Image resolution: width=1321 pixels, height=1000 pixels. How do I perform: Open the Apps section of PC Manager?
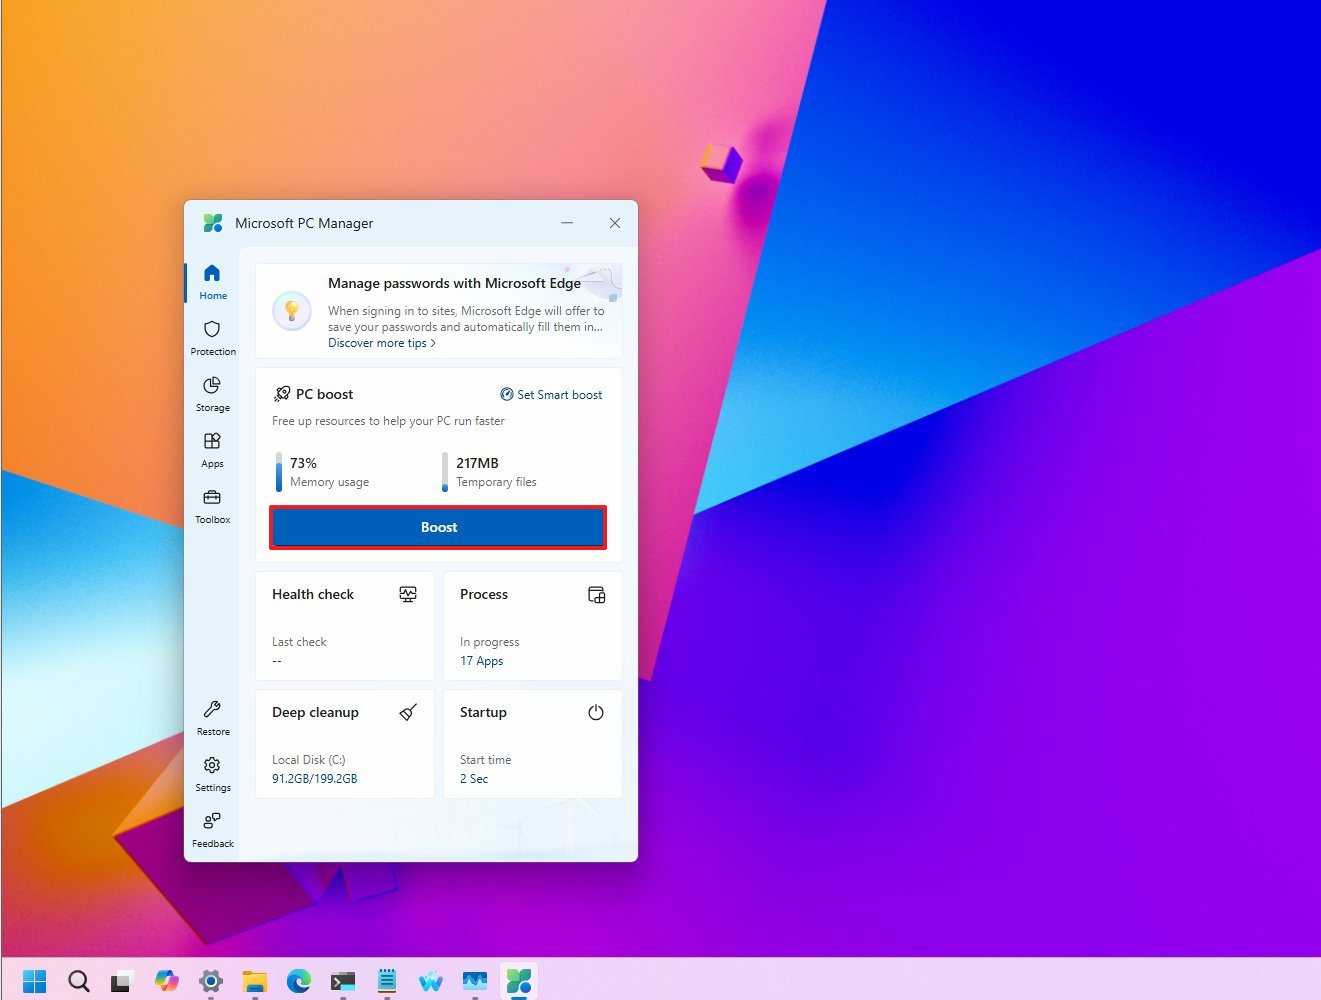point(212,449)
